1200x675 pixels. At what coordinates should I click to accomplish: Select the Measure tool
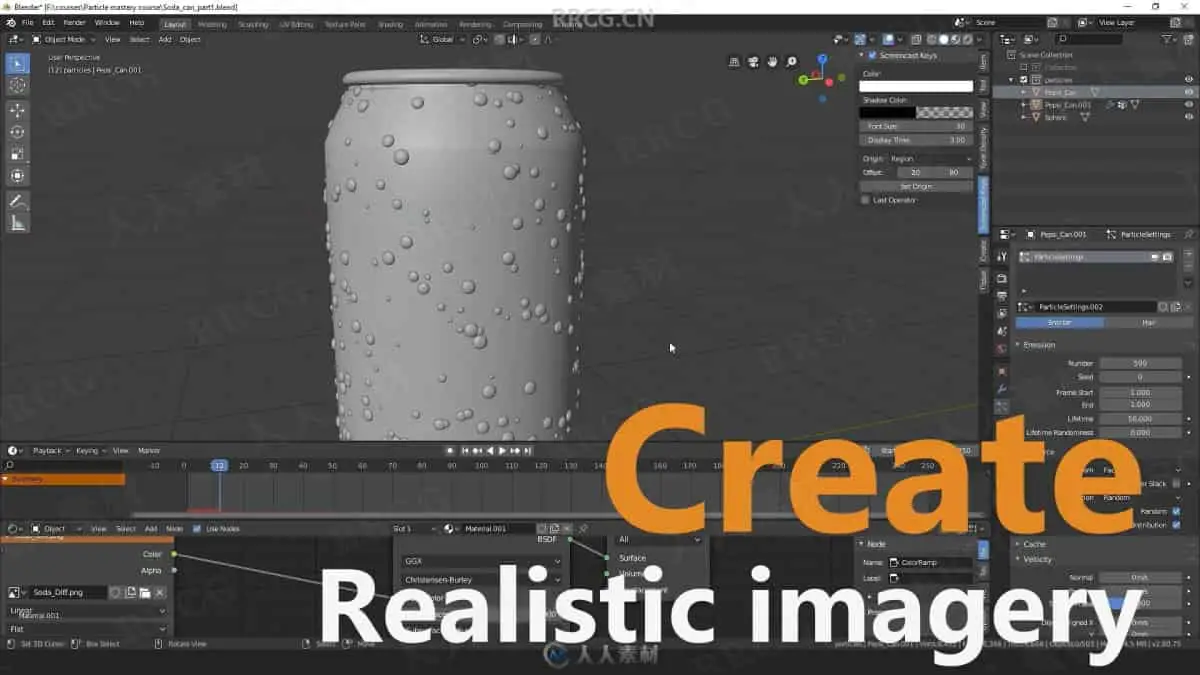pyautogui.click(x=17, y=223)
